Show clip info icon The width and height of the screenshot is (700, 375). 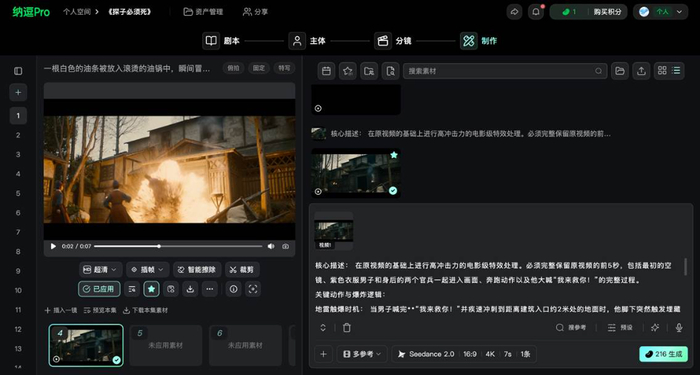click(233, 289)
